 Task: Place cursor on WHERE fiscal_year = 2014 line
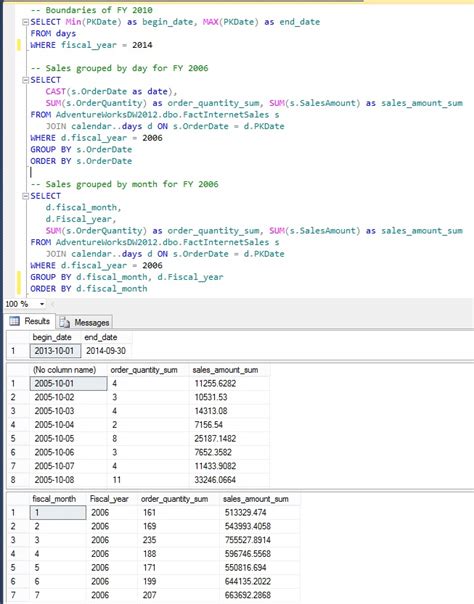point(91,45)
